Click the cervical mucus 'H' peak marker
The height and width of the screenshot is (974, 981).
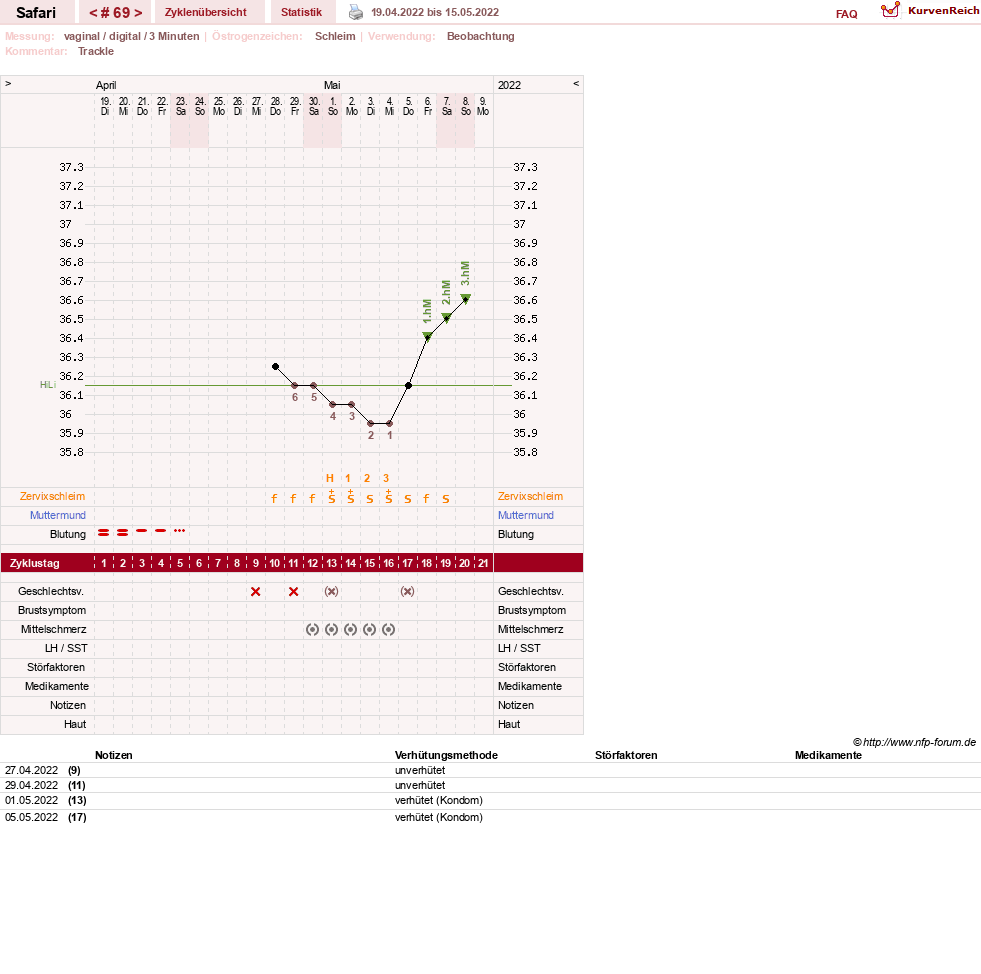(x=330, y=478)
